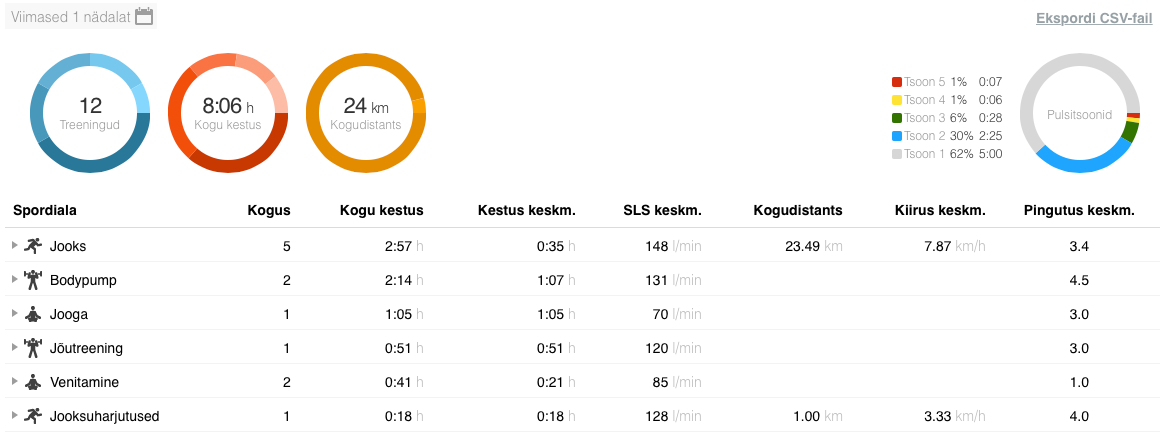Click the red Tsoon 5 color swatch

(897, 82)
